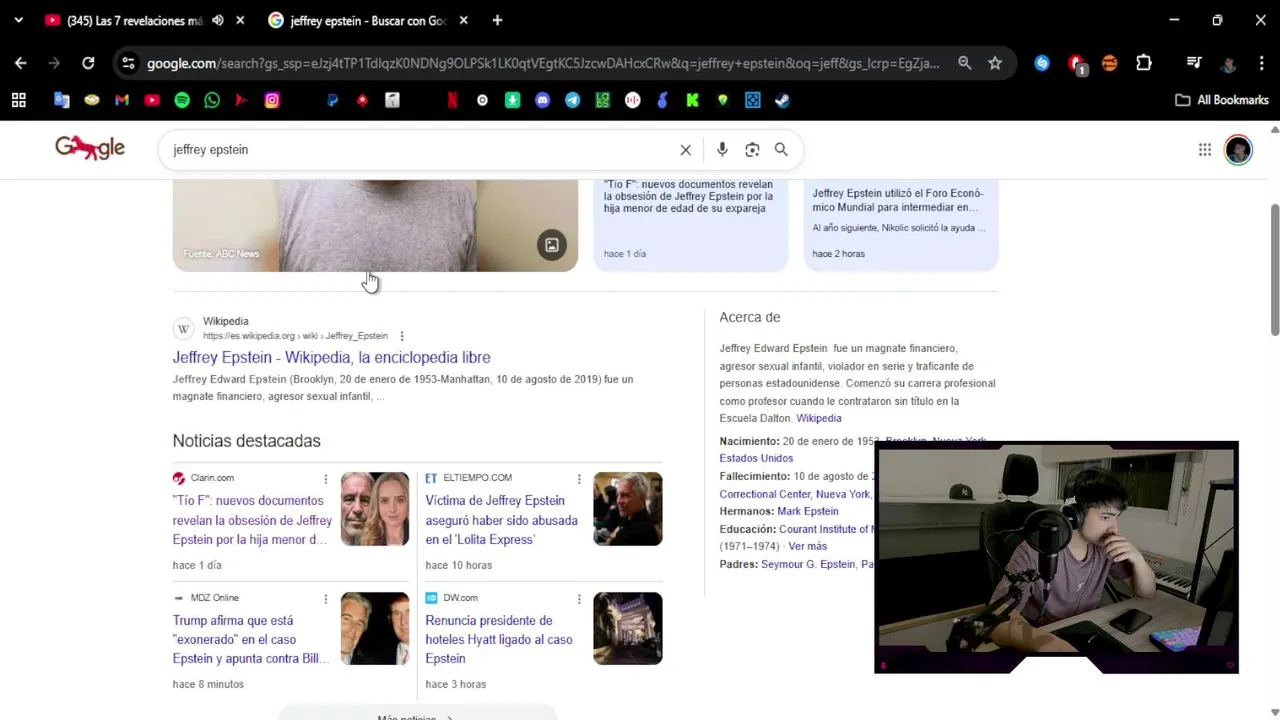Click the jeffrey epstein search box
Viewport: 1280px width, 720px height.
click(420, 149)
